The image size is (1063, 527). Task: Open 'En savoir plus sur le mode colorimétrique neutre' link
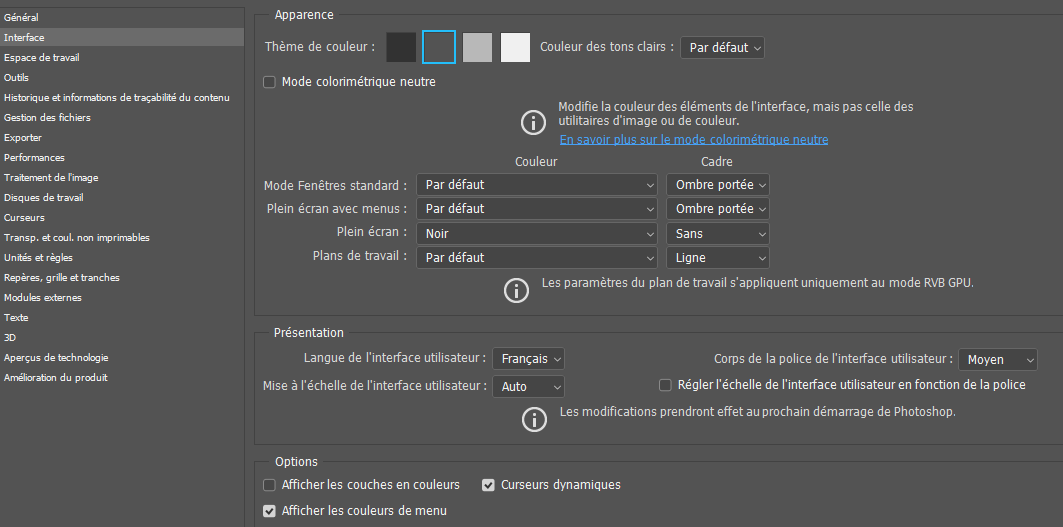coord(694,140)
